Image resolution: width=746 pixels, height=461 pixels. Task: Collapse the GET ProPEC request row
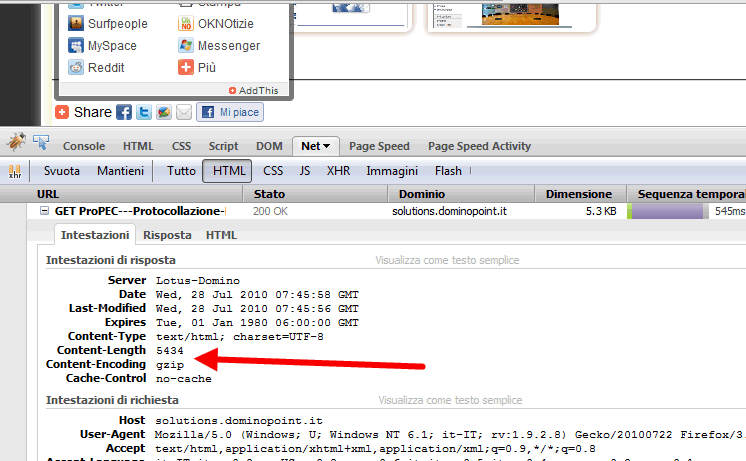(x=44, y=210)
